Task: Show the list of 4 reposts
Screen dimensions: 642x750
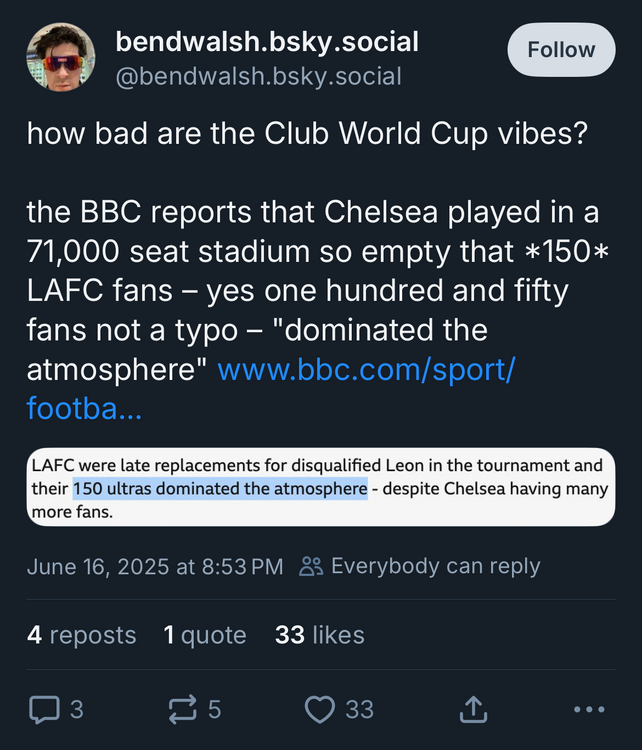Action: [x=82, y=635]
